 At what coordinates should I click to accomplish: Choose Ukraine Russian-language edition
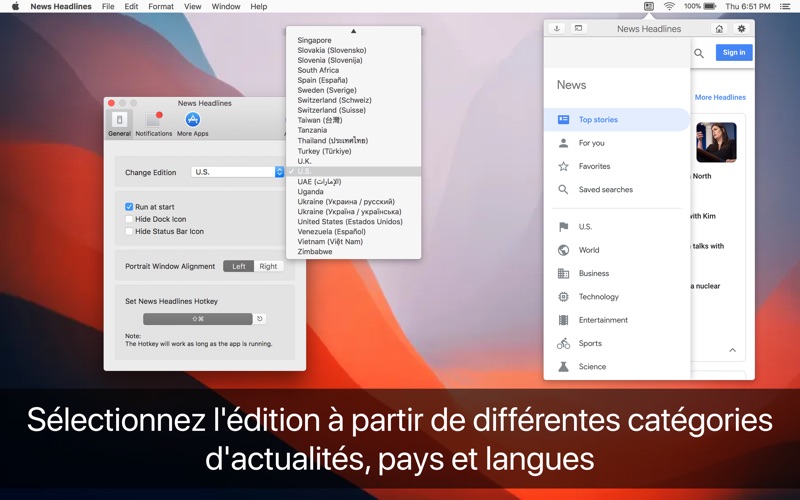tap(354, 202)
